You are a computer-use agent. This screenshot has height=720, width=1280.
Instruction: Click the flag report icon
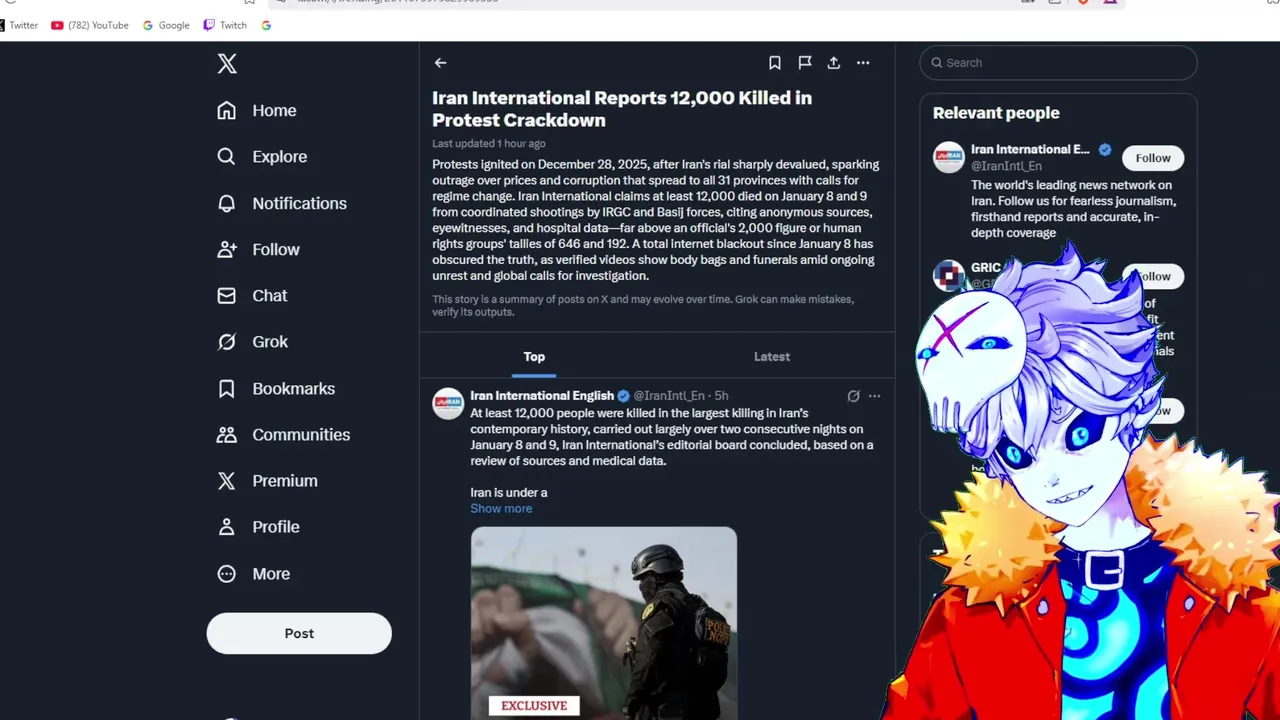coord(804,62)
